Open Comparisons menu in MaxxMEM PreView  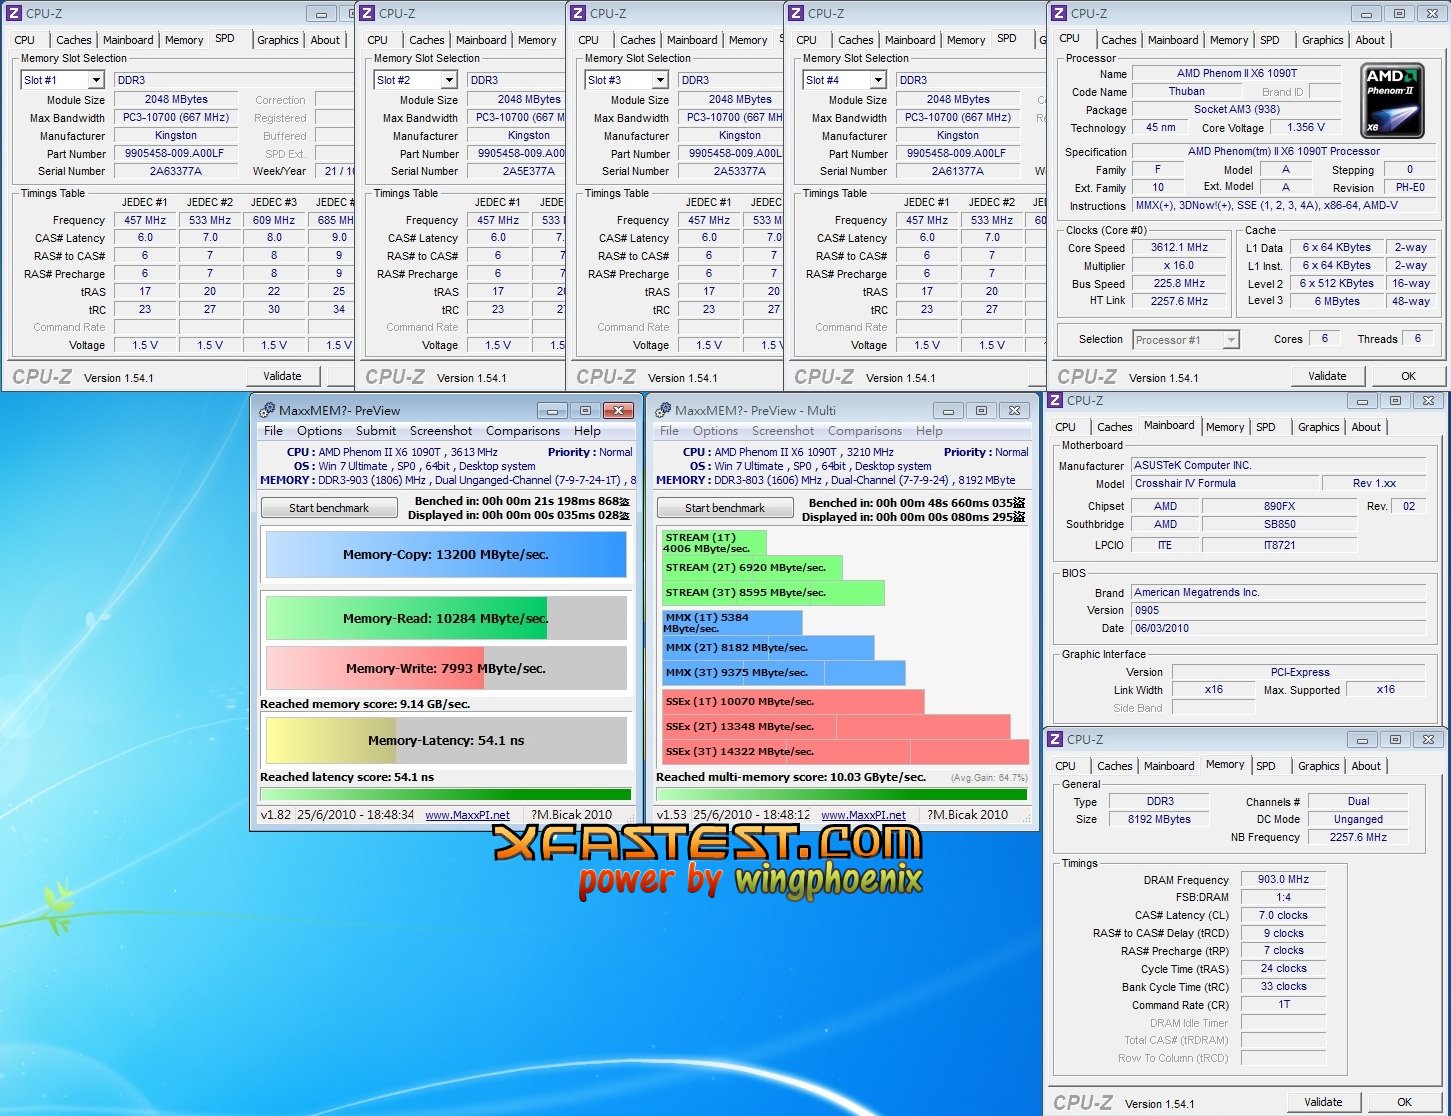pos(523,431)
